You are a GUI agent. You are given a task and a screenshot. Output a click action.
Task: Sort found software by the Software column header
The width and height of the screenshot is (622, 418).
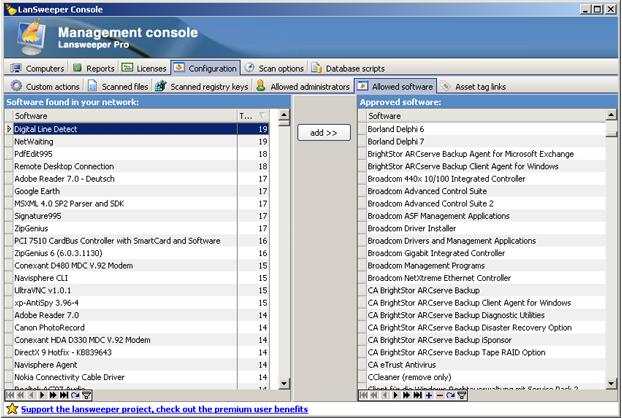pyautogui.click(x=125, y=116)
